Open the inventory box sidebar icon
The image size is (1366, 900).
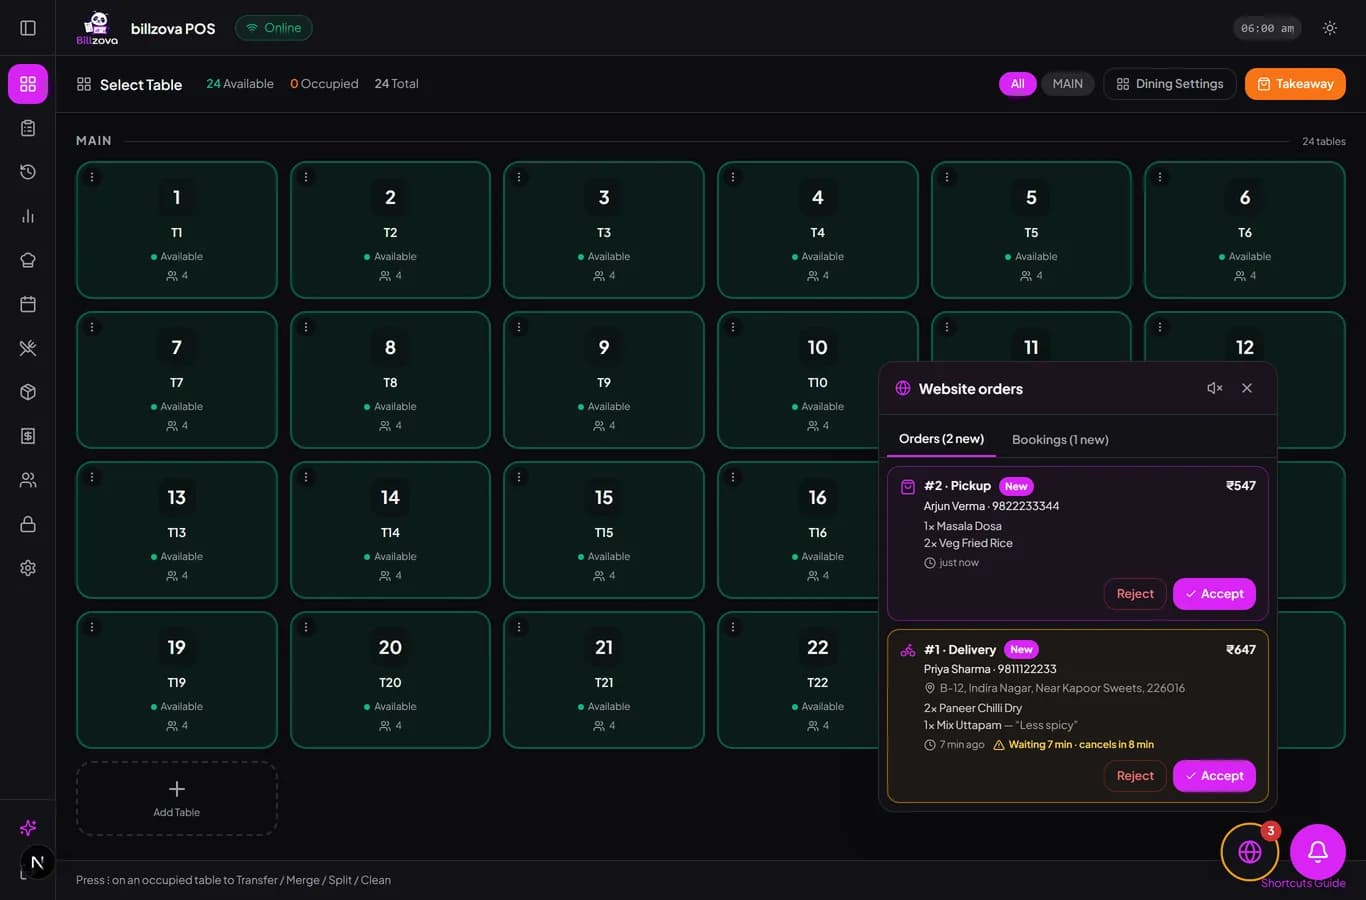click(28, 392)
